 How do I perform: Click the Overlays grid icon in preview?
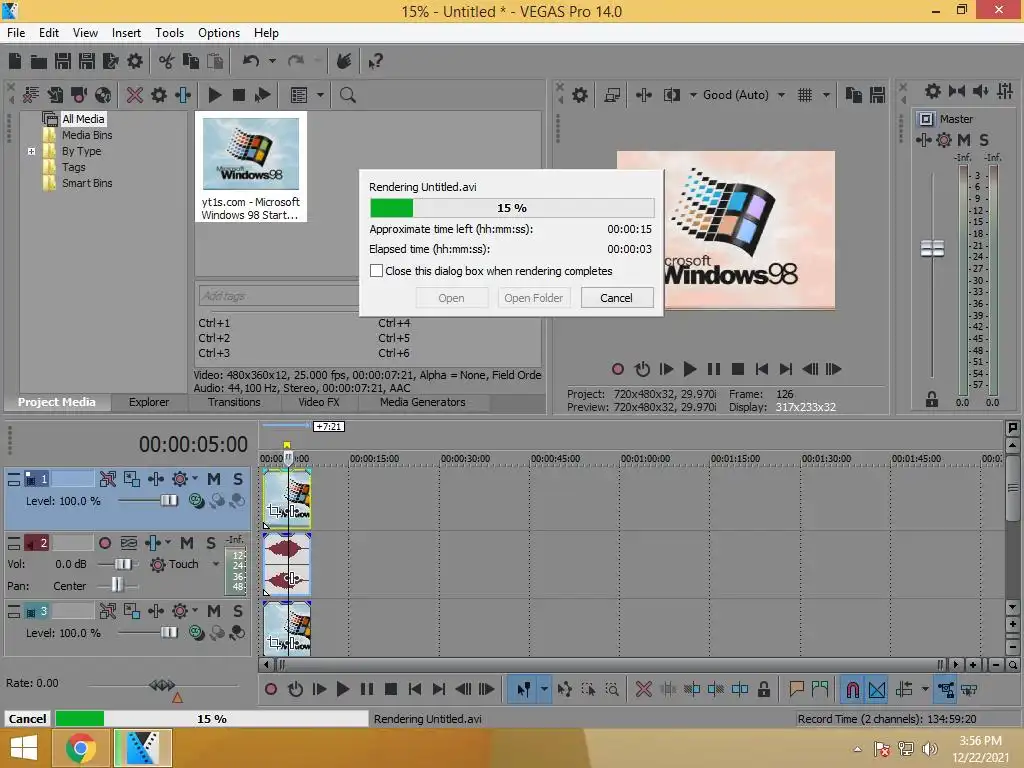(x=805, y=95)
